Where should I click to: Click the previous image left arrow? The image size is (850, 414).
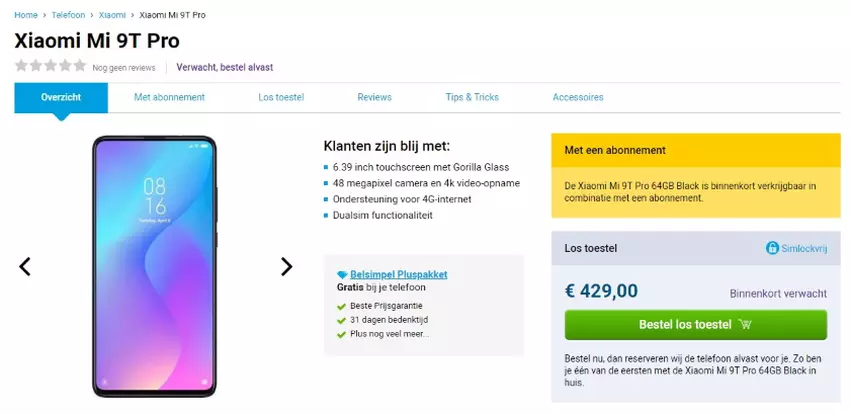[x=25, y=266]
